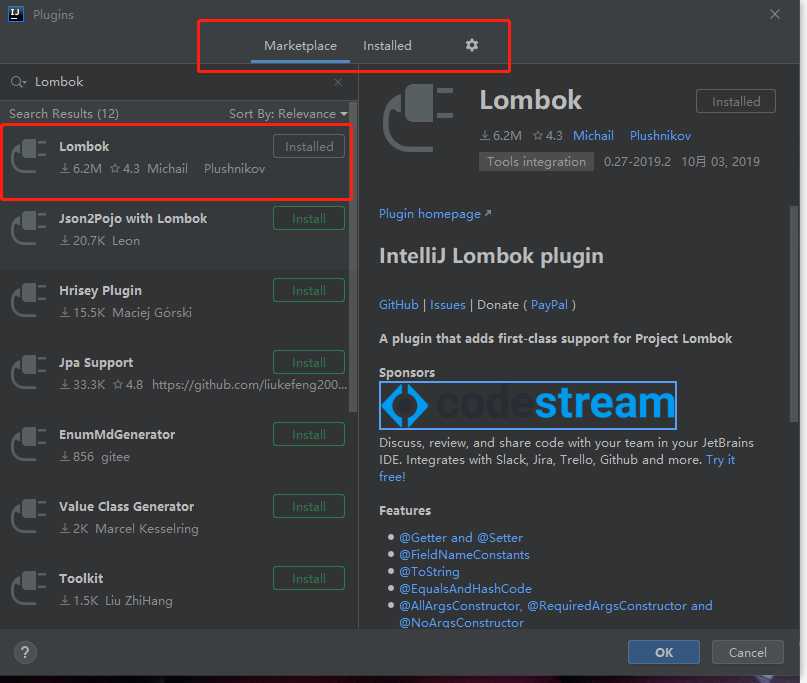Screen dimensions: 807x683
Task: Open the Try it free link
Action: coord(721,460)
